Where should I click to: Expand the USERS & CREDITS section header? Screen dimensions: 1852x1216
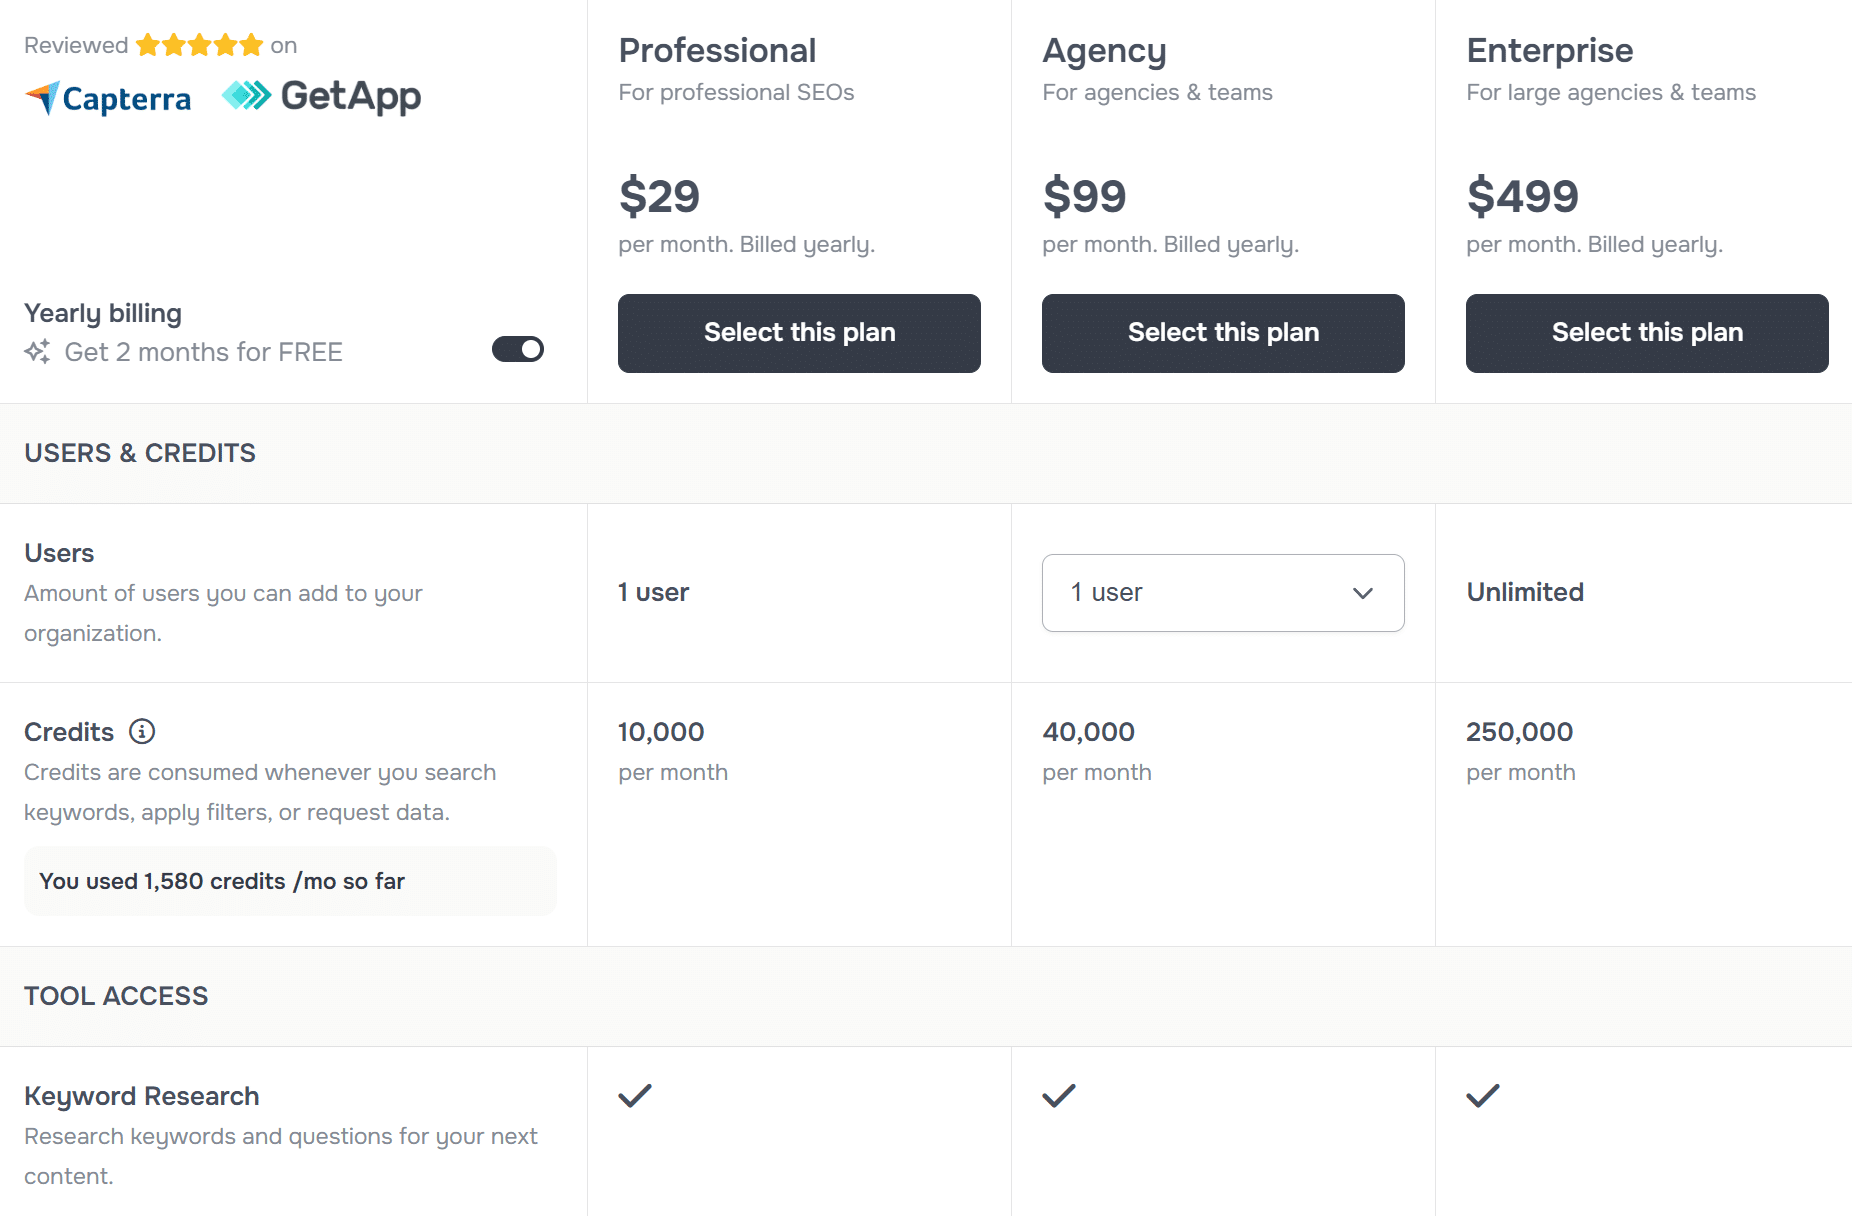(x=139, y=453)
